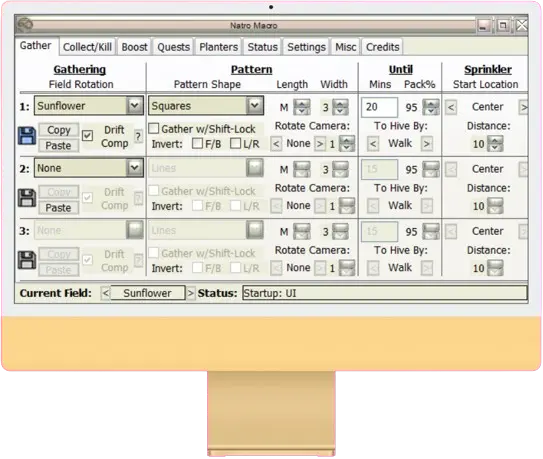Click the floppy disk icon in row 3
Viewport: 543px width, 459px height.
[27, 260]
